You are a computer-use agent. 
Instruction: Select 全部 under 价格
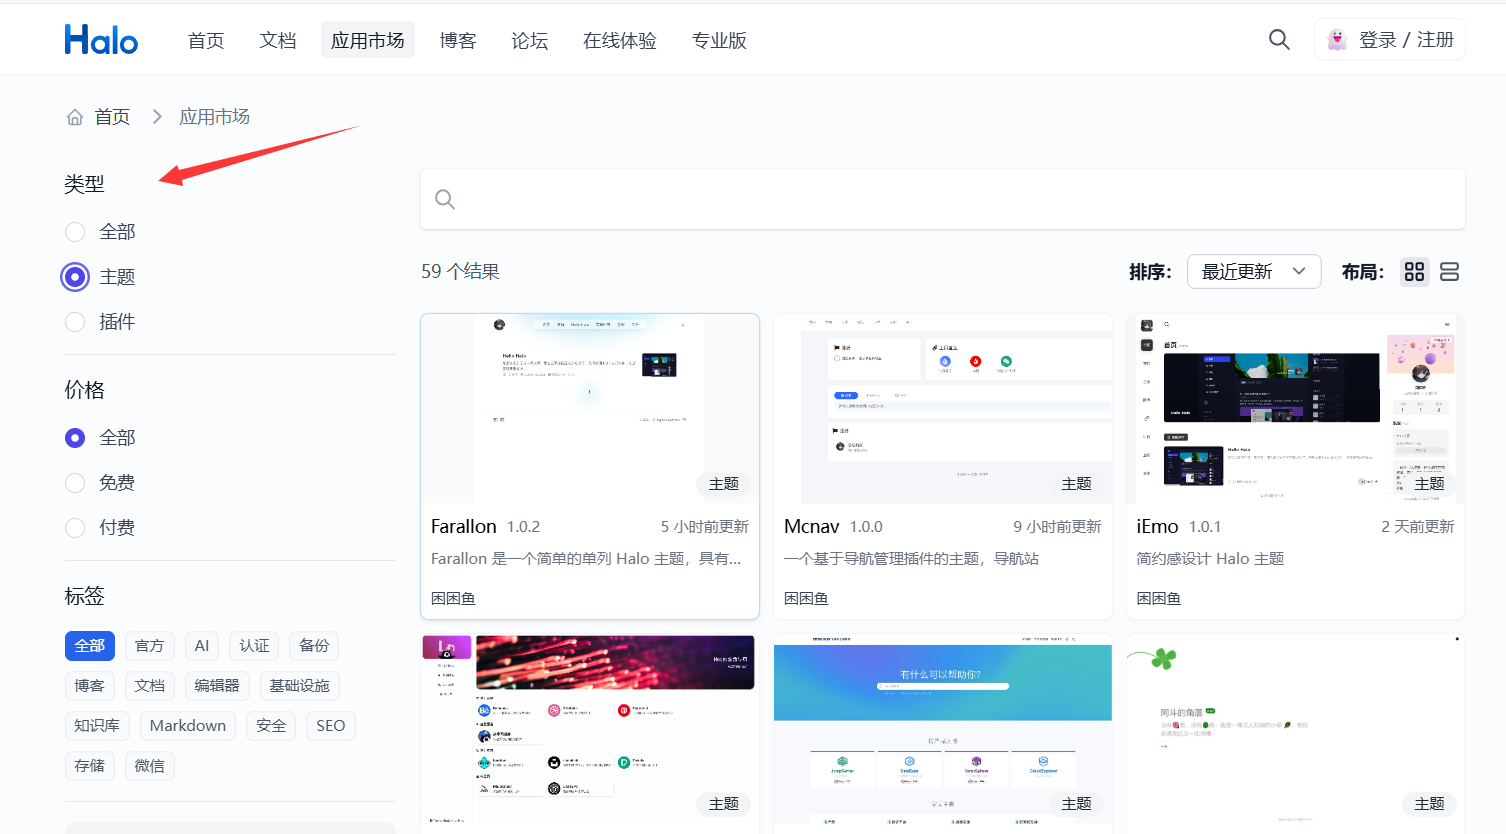75,438
